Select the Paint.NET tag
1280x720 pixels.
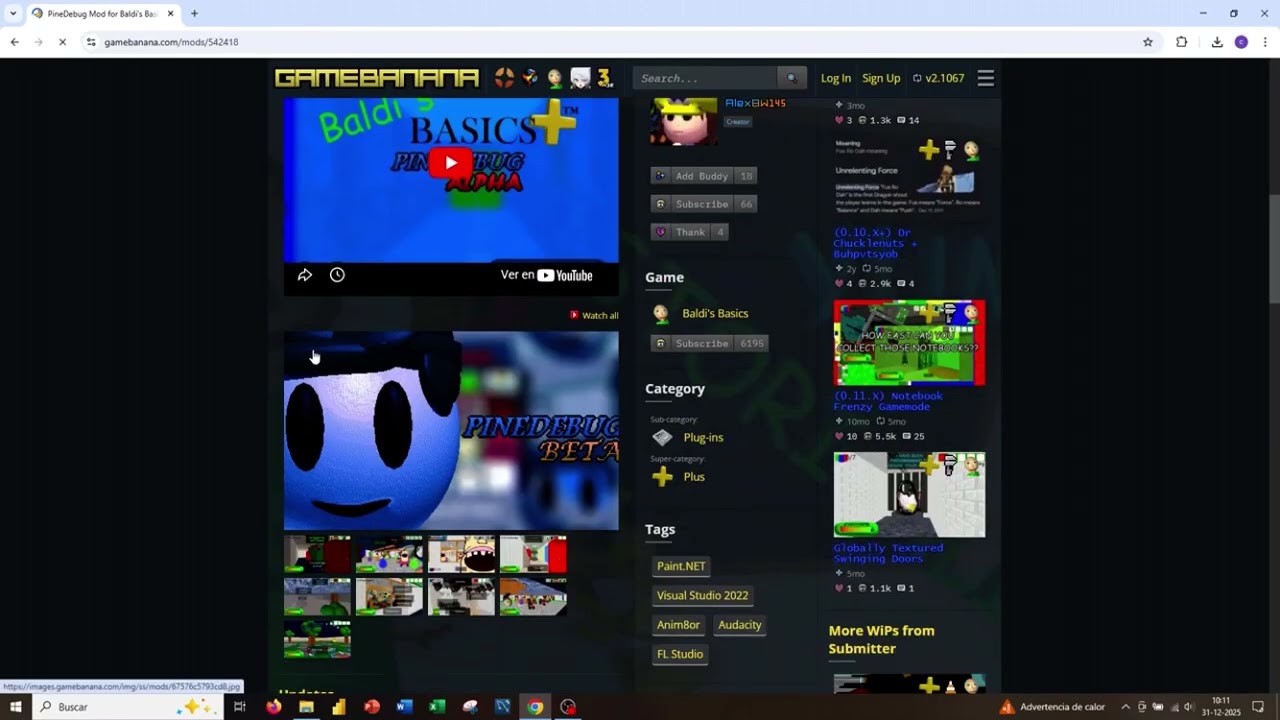tap(681, 566)
